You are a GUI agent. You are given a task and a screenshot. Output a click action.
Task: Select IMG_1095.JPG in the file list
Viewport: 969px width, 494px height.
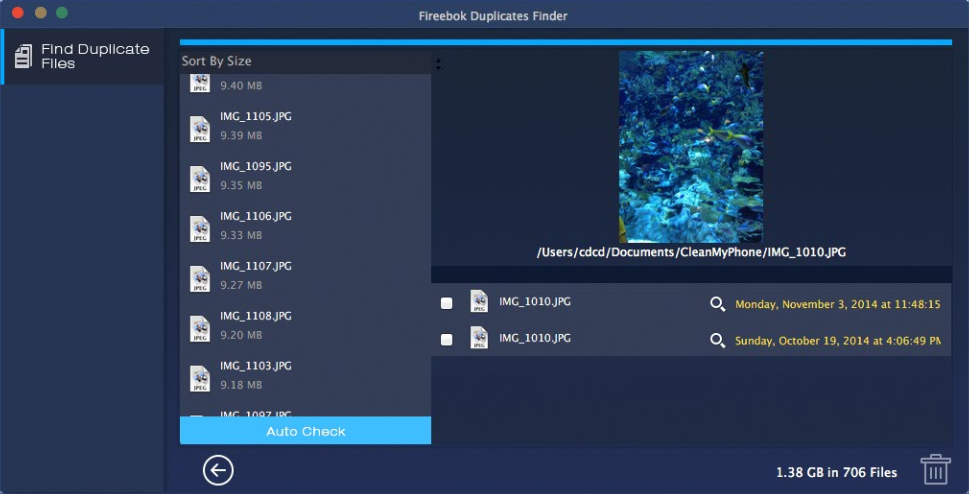tap(305, 176)
